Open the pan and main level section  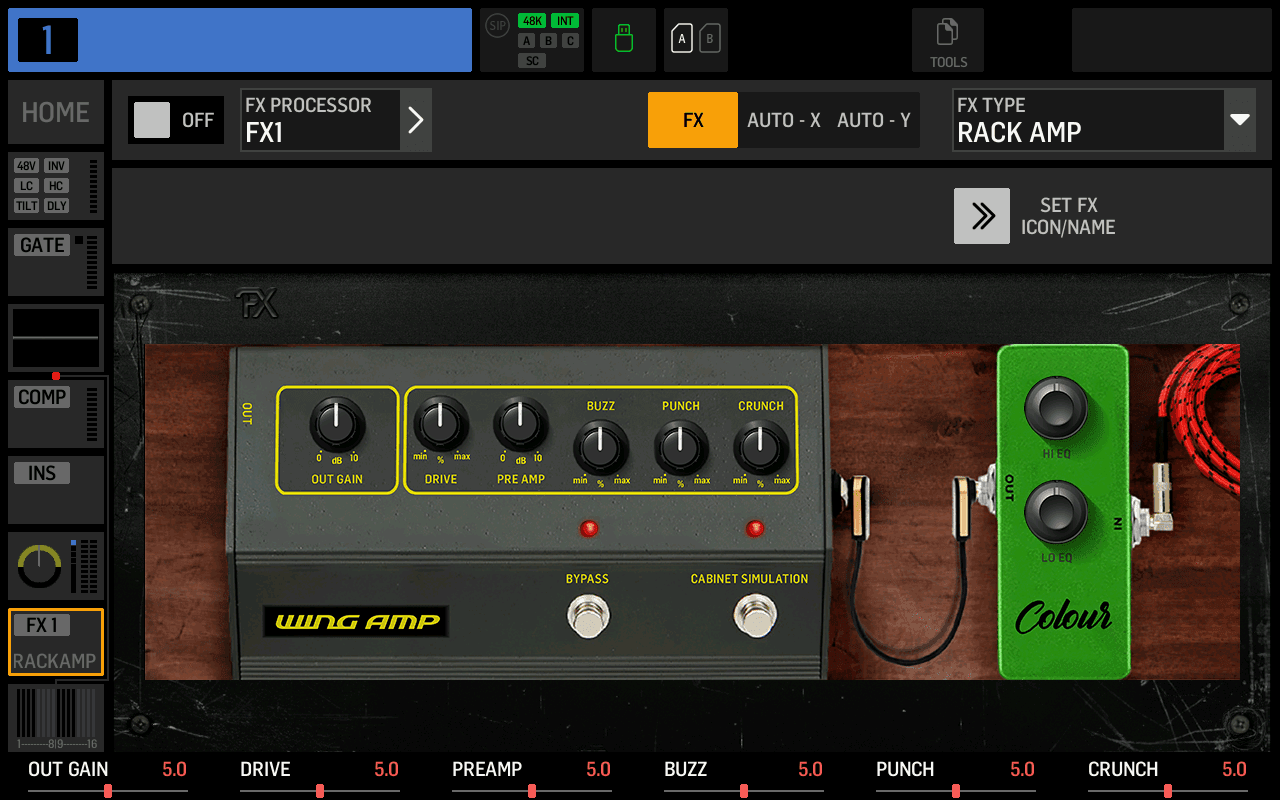click(56, 566)
